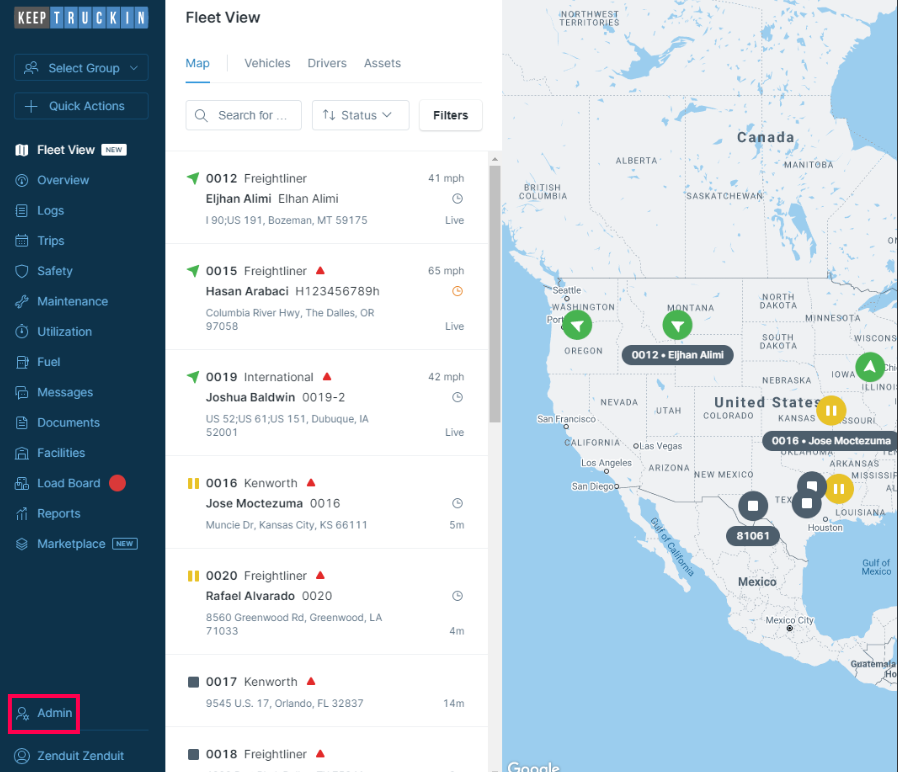Viewport: 898px width, 772px height.
Task: Open the Status sort dropdown
Action: pos(361,115)
